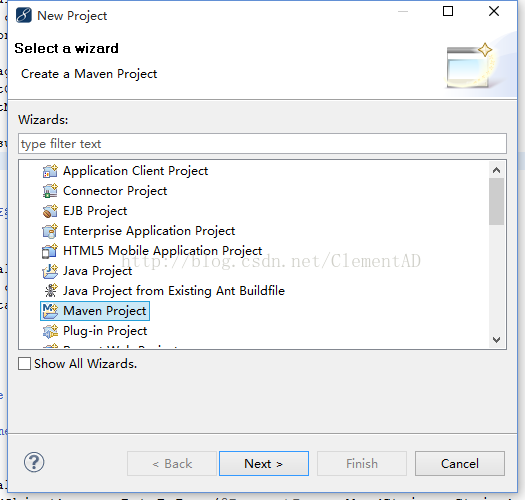Click the wizard list scroll down arrow
Screen dimensions: 525x500
click(497, 340)
